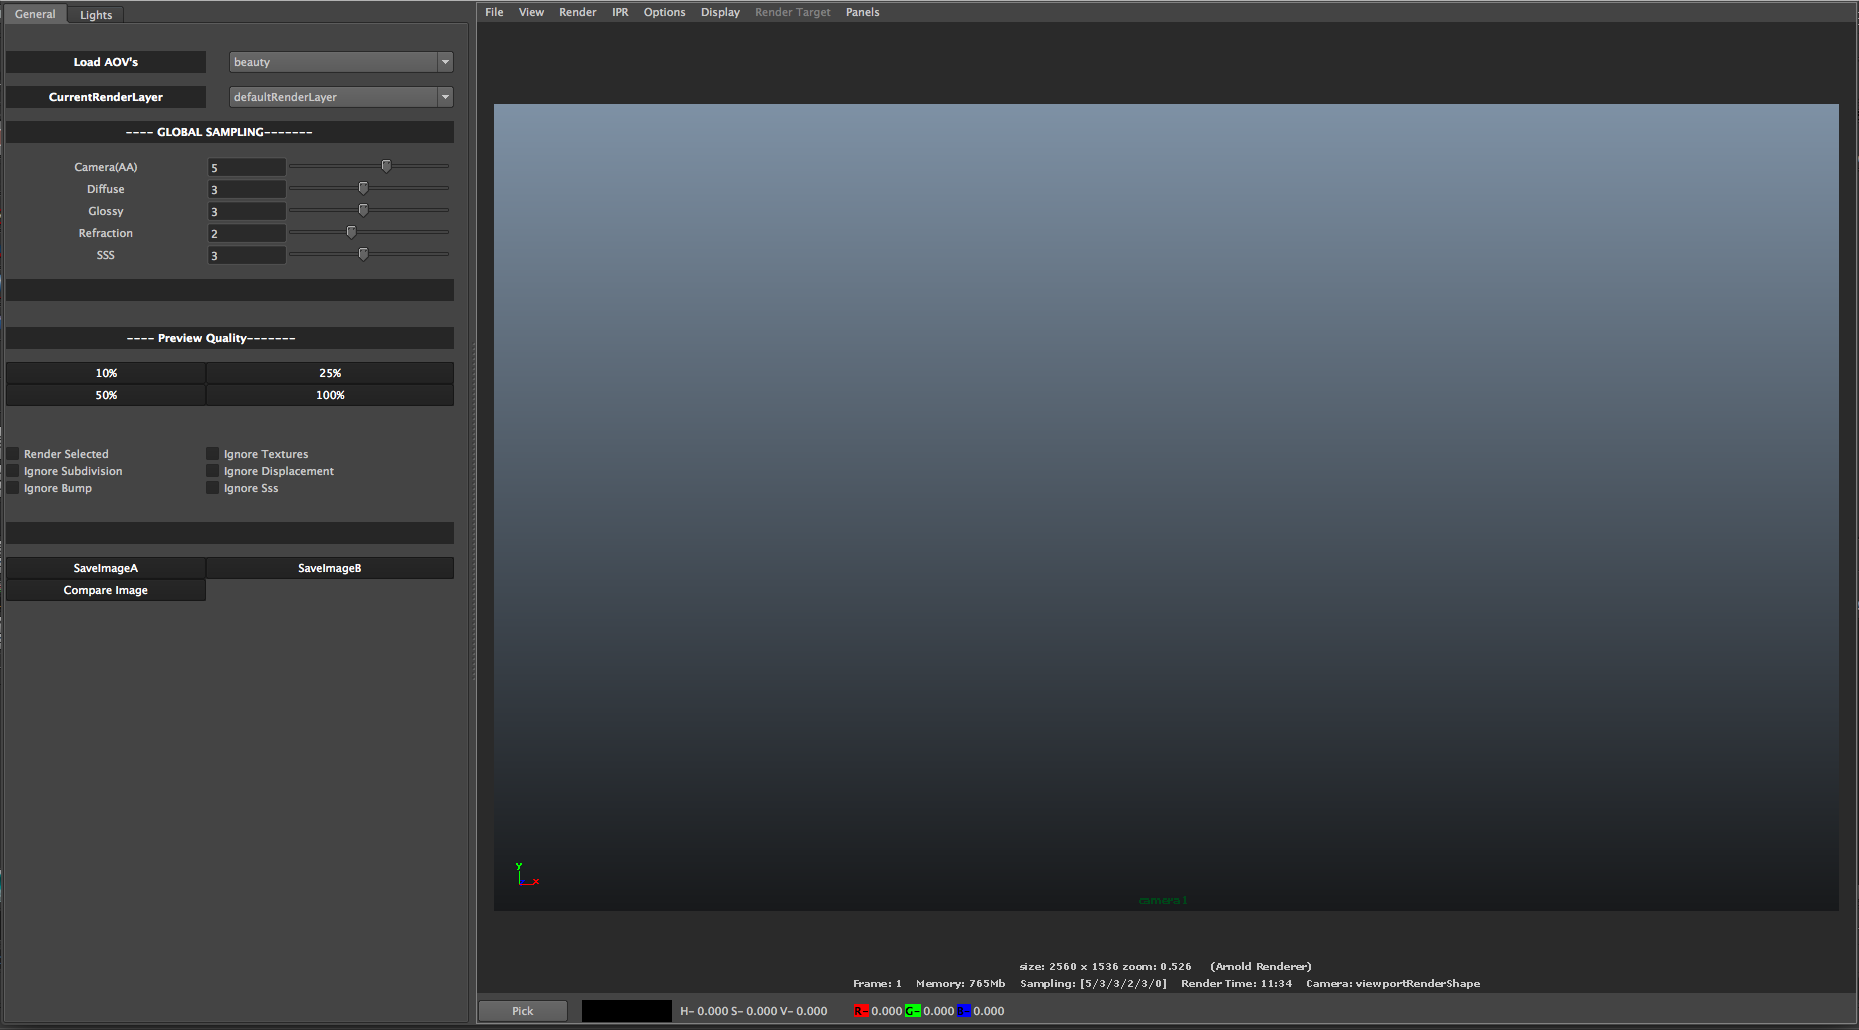Click the Preview Quality section header
Viewport: 1859px width, 1030px height.
230,338
